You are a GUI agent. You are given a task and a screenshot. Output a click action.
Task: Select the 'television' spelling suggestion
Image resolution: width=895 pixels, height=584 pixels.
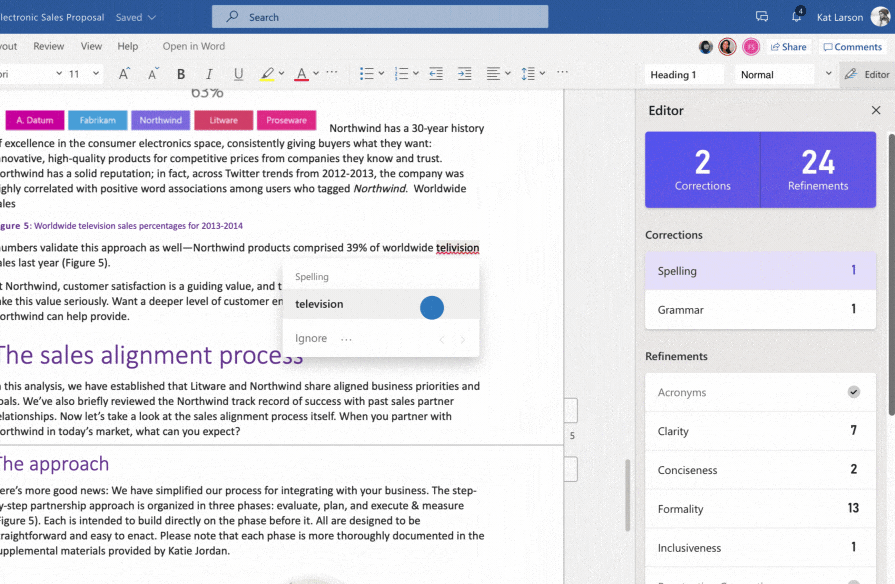coord(319,304)
